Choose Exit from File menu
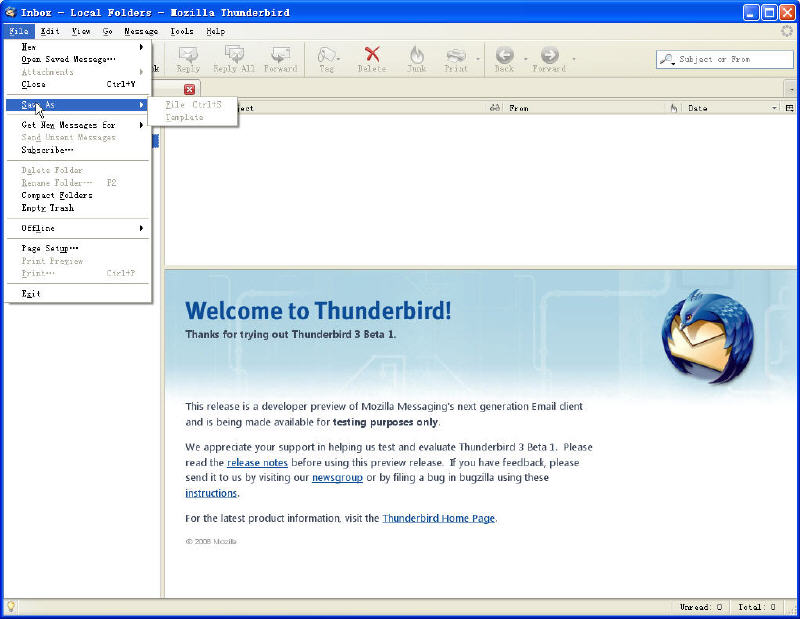 click(77, 294)
